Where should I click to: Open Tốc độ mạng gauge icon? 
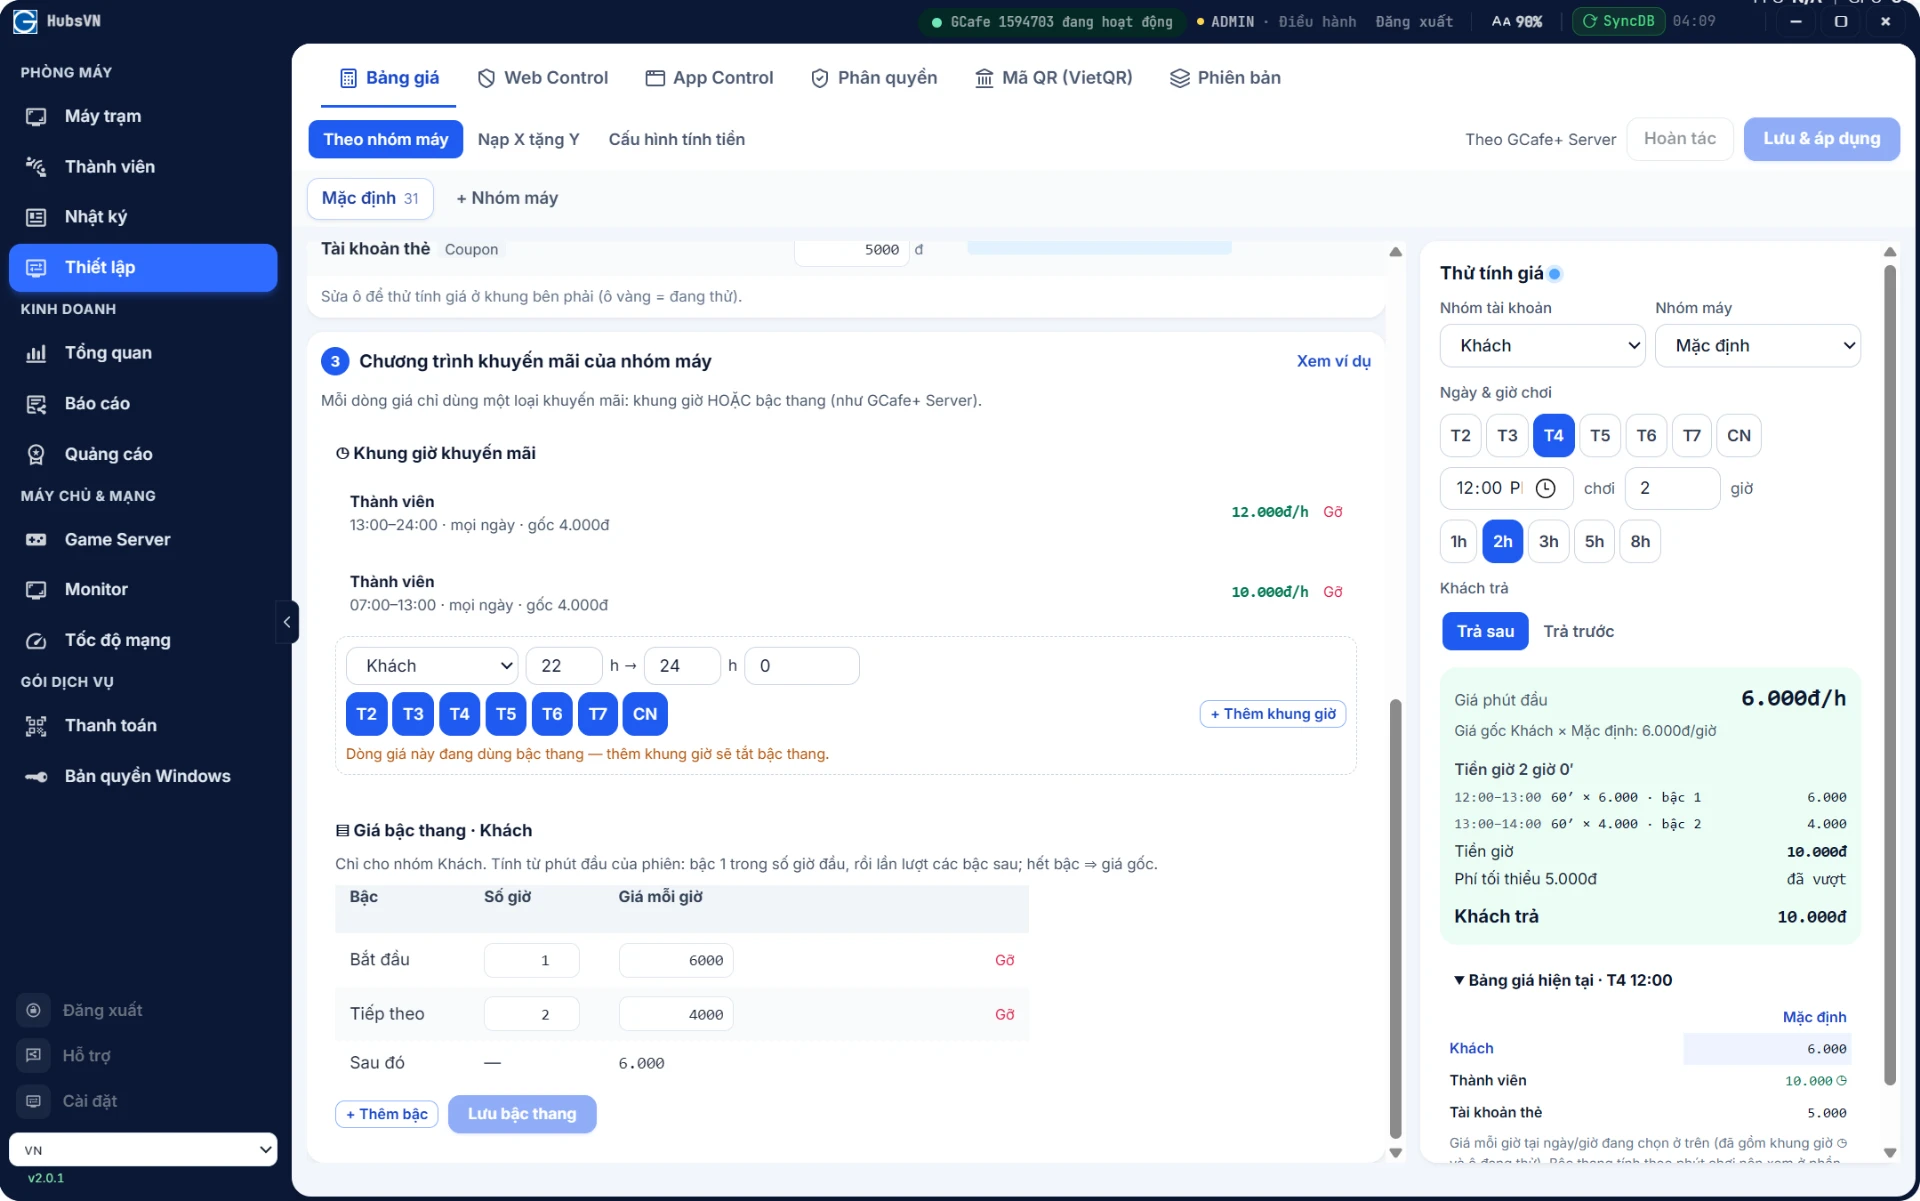pyautogui.click(x=36, y=640)
